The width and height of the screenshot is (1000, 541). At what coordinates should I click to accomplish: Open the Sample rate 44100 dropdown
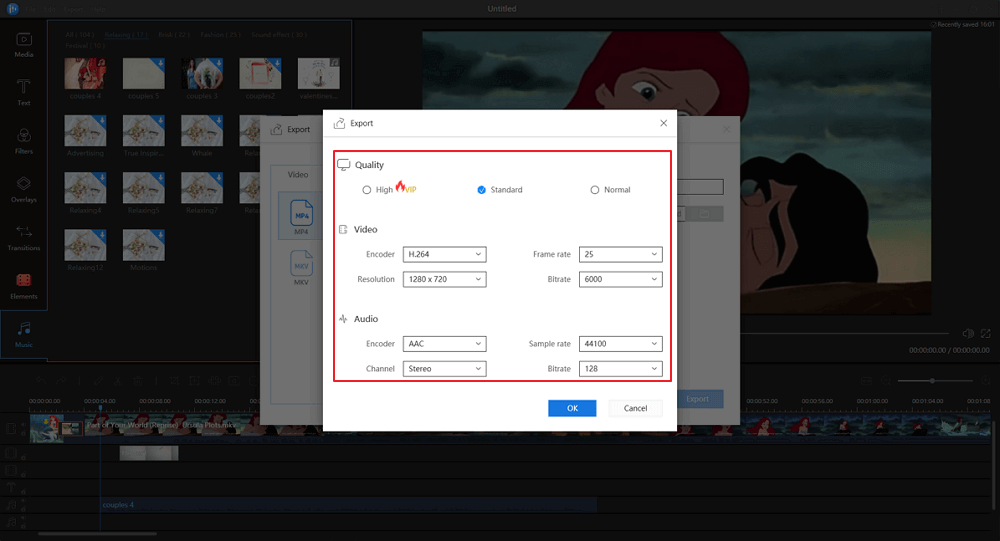point(621,344)
